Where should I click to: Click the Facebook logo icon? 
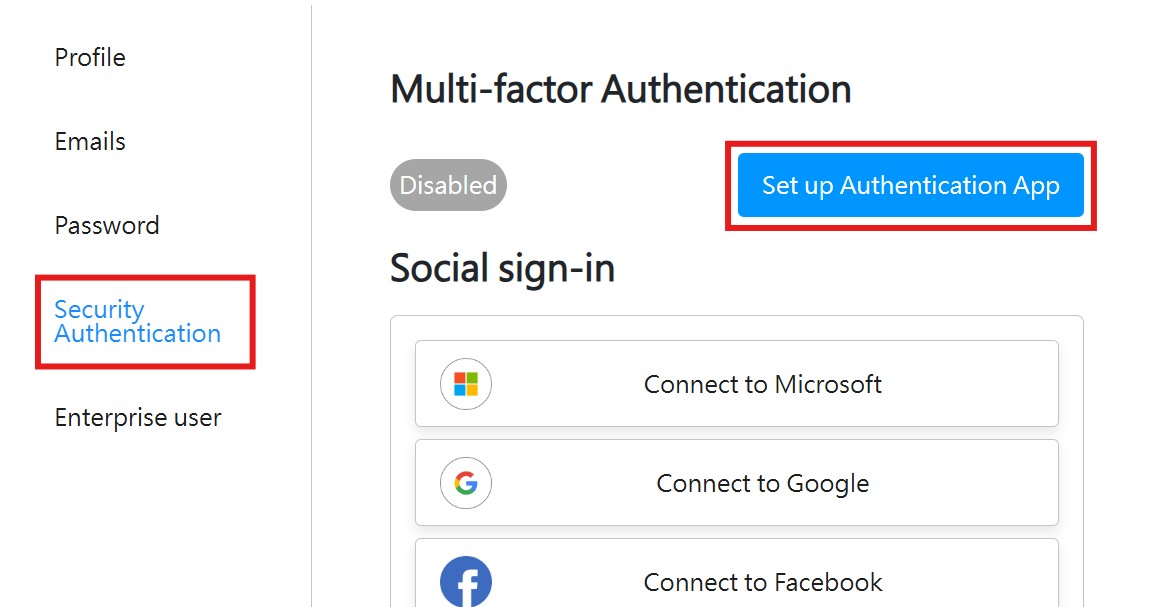[x=466, y=582]
